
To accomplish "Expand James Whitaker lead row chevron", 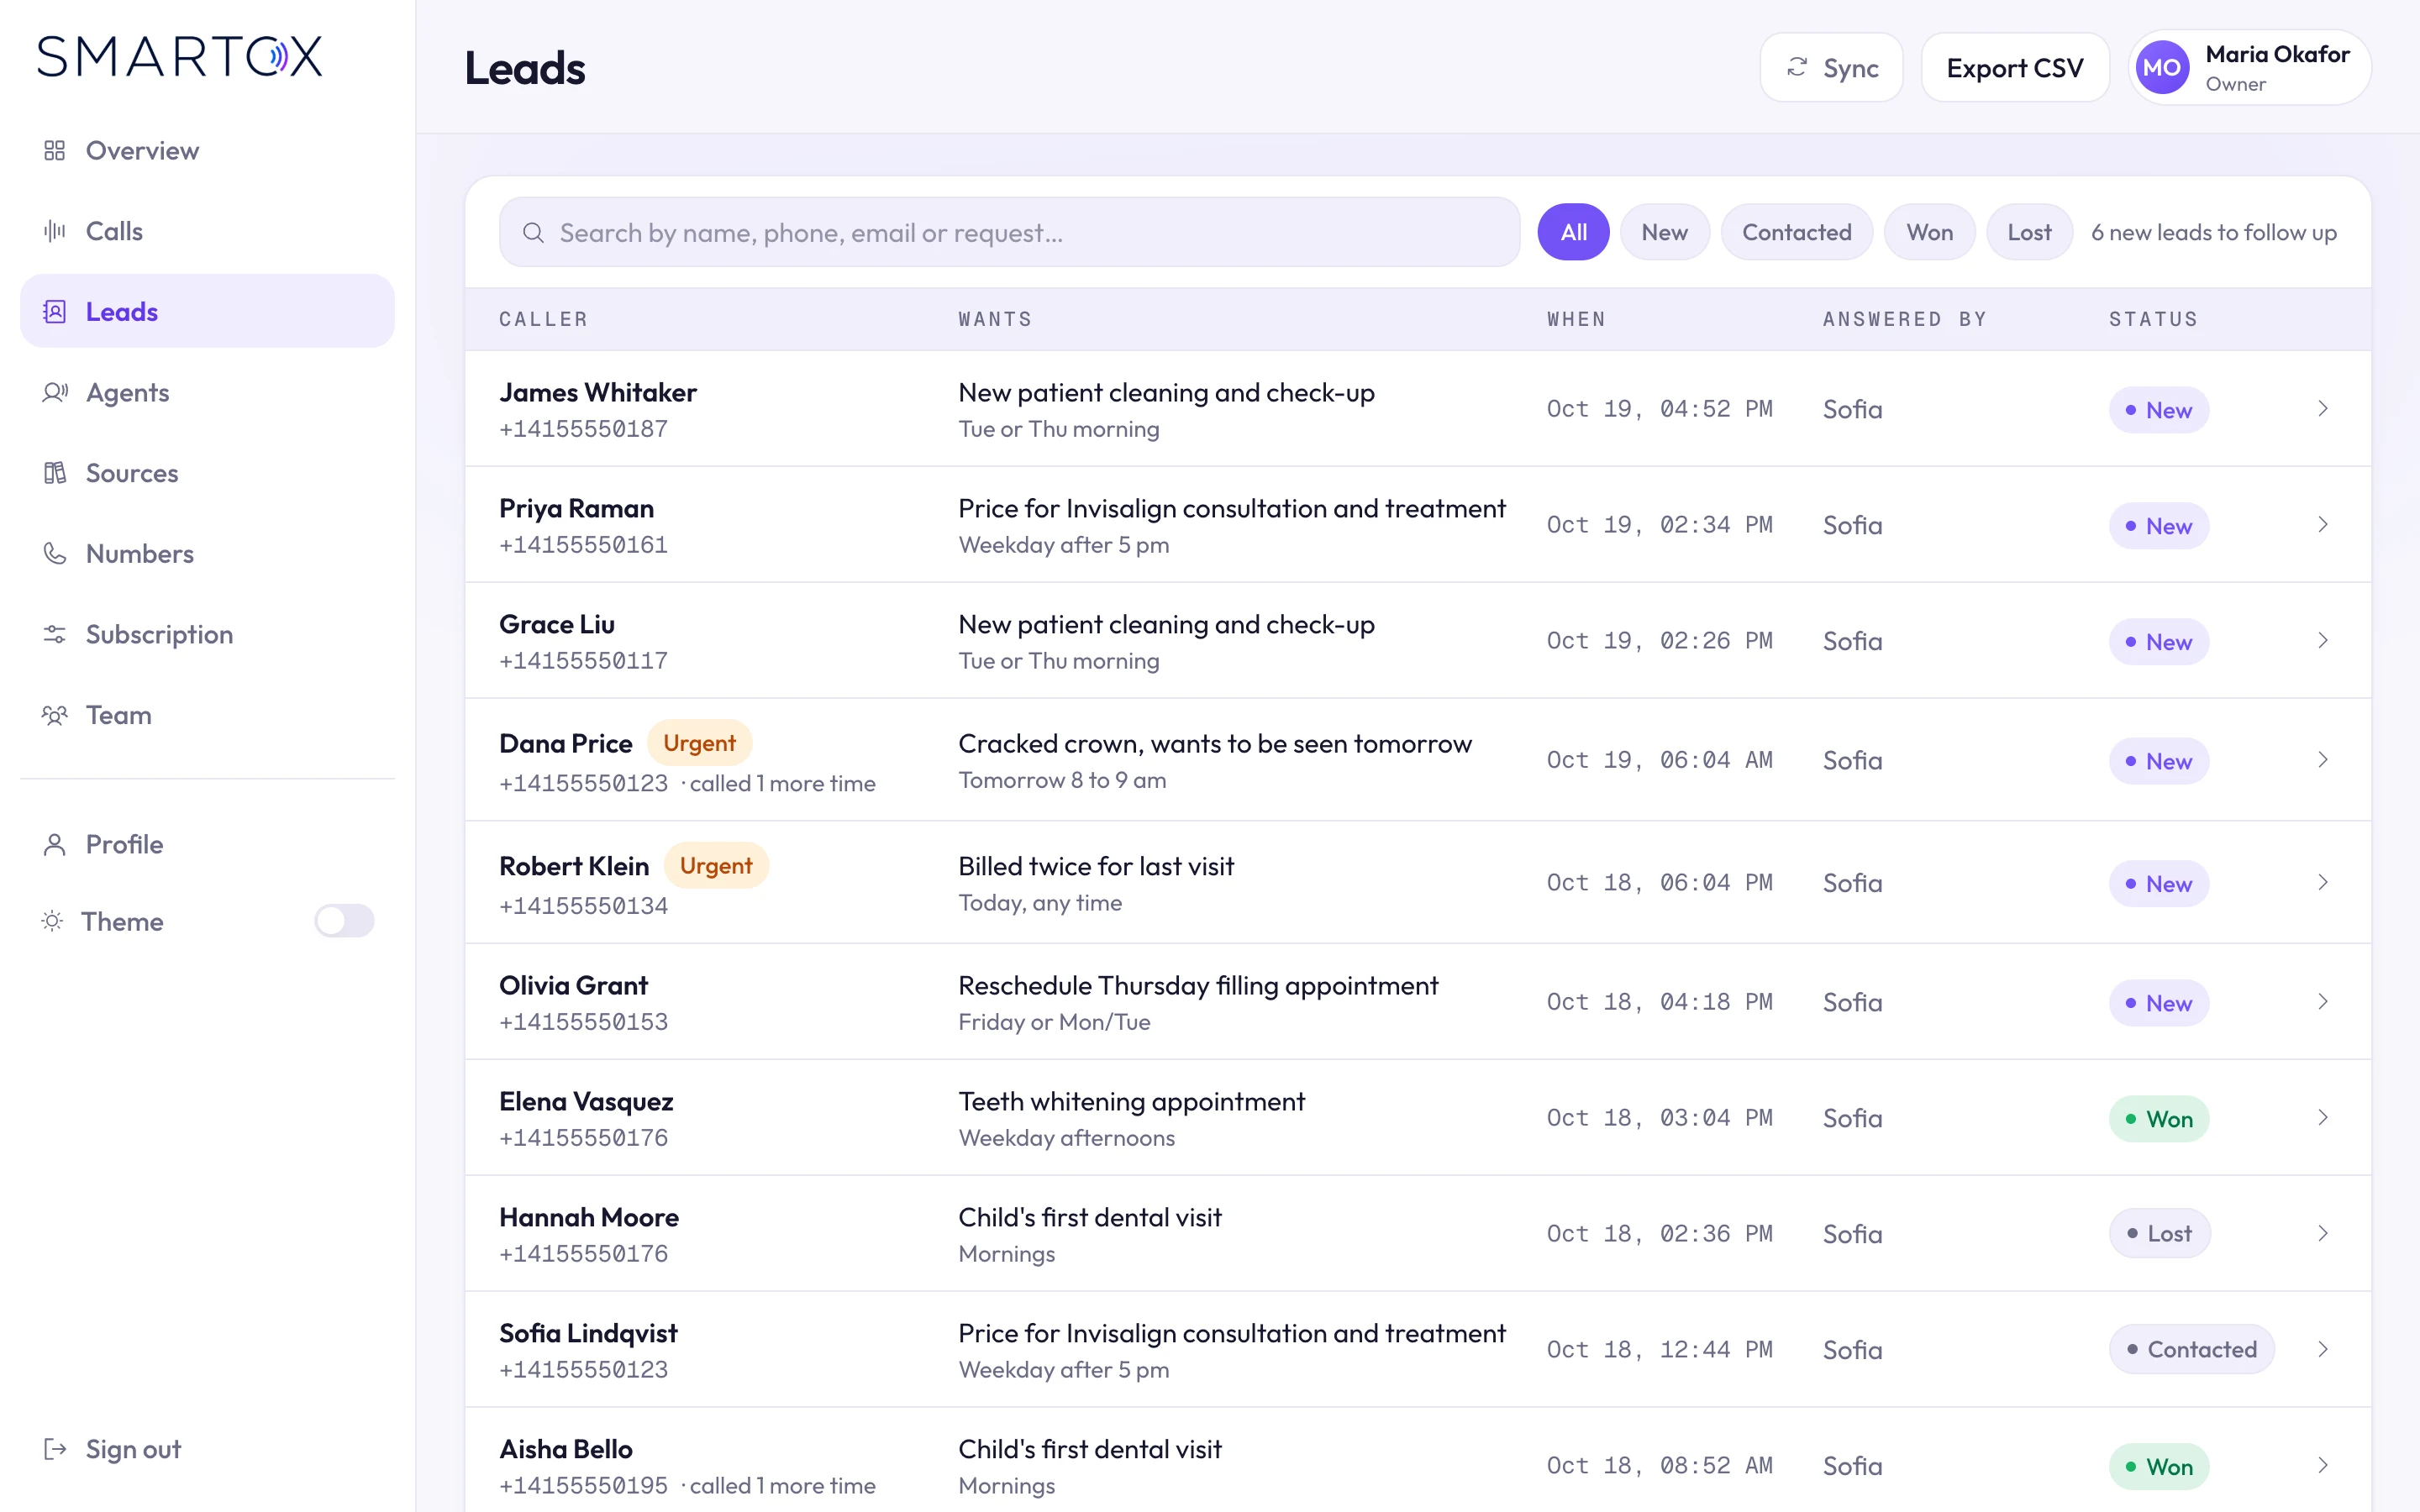I will [2323, 409].
